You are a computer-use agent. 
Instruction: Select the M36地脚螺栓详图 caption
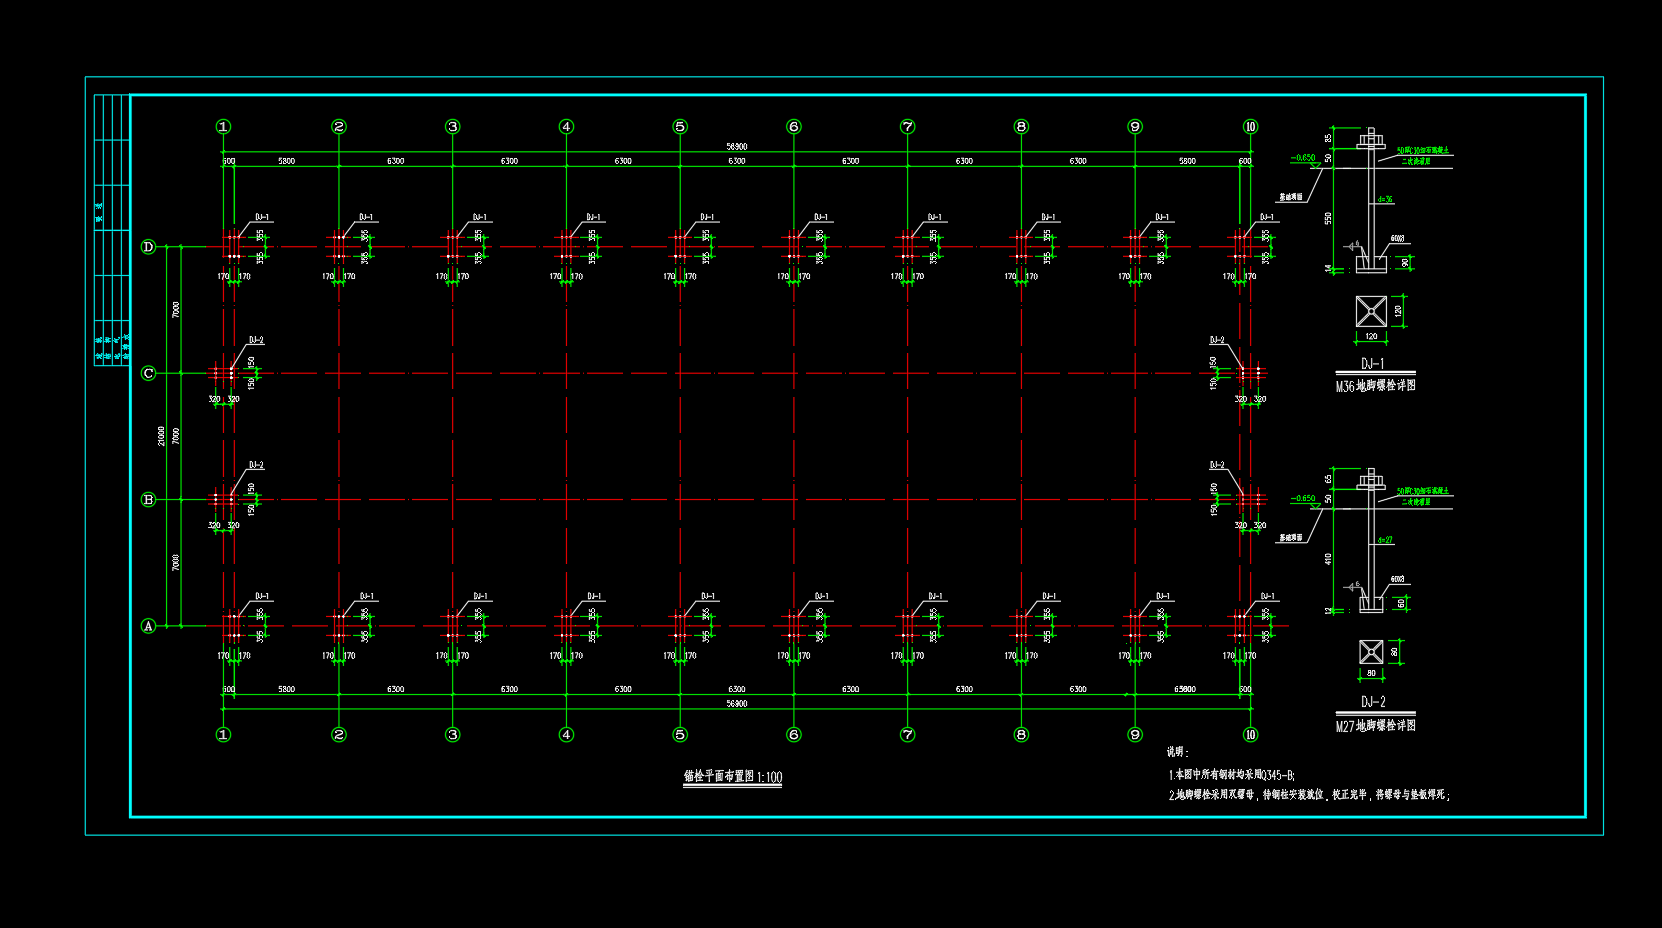point(1376,386)
